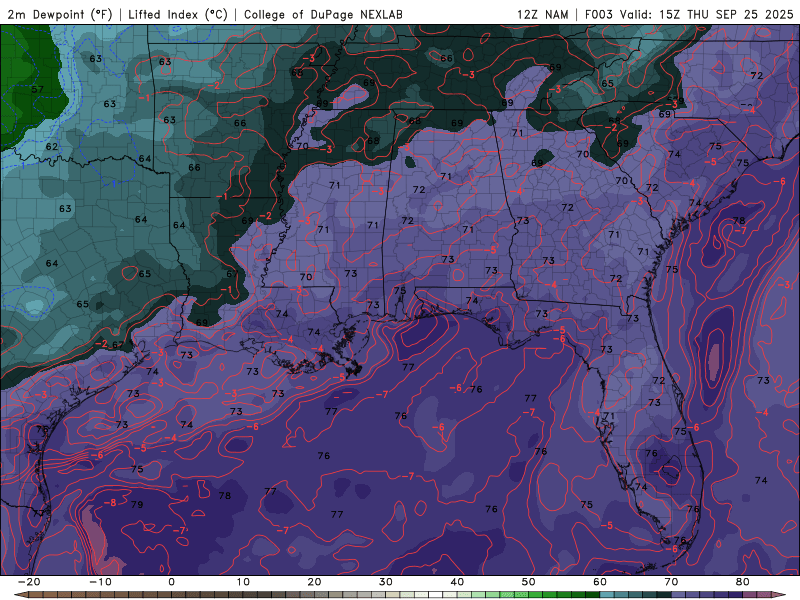
Task: Click the "-20" tick on the color scale
Action: 29,582
